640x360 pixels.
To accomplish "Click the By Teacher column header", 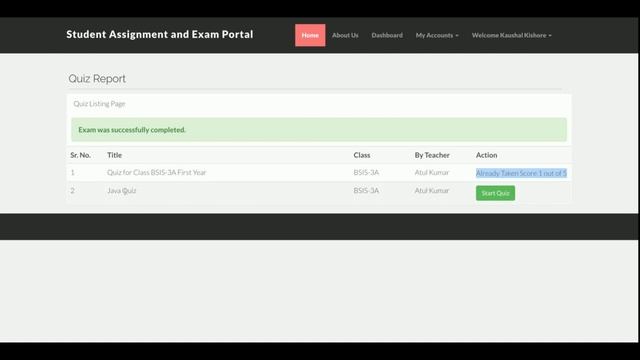I will pos(432,155).
